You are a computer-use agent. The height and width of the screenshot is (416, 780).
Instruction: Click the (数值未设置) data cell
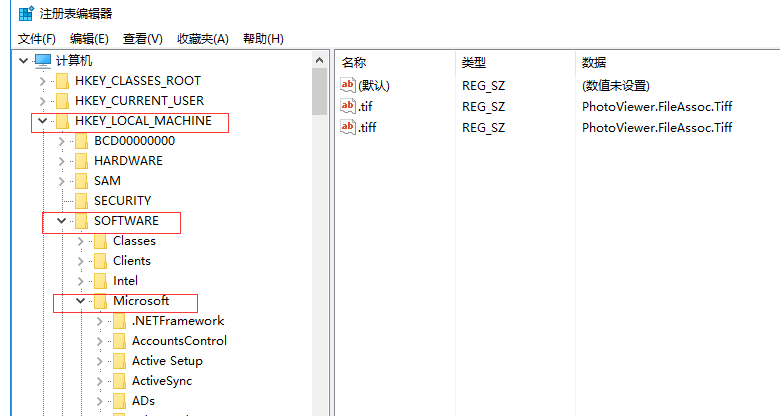pos(615,86)
